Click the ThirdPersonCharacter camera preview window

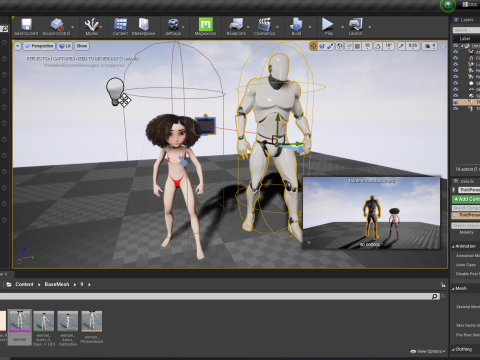371,213
